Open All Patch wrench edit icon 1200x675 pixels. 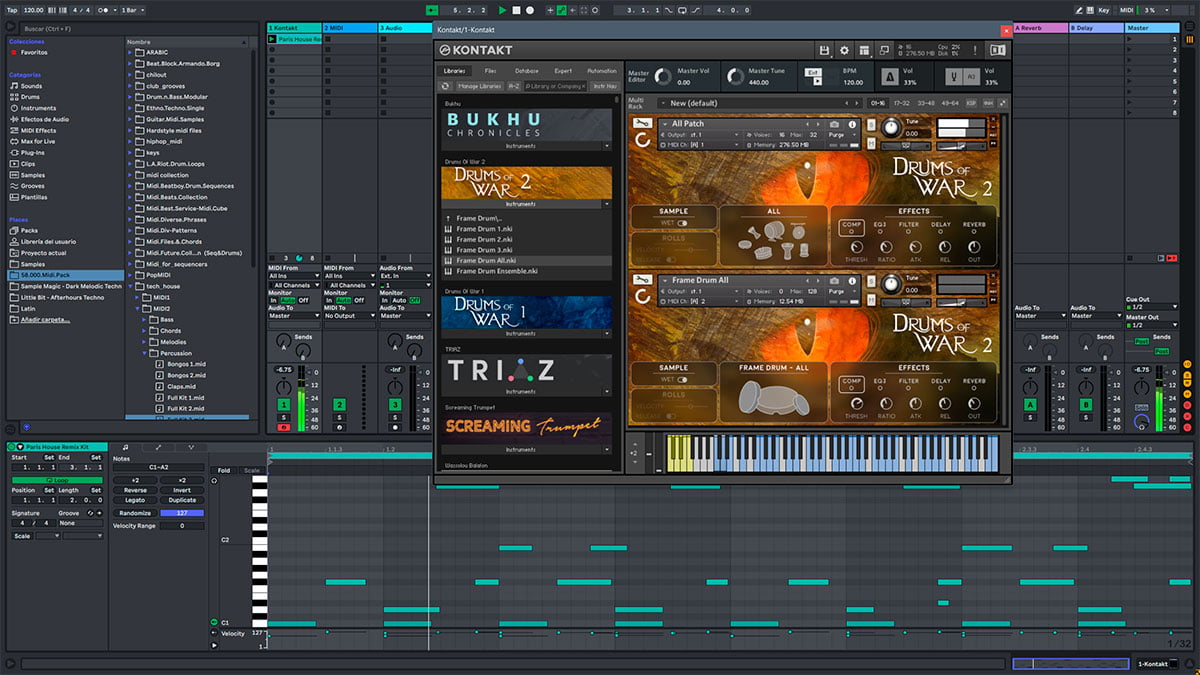[x=642, y=123]
